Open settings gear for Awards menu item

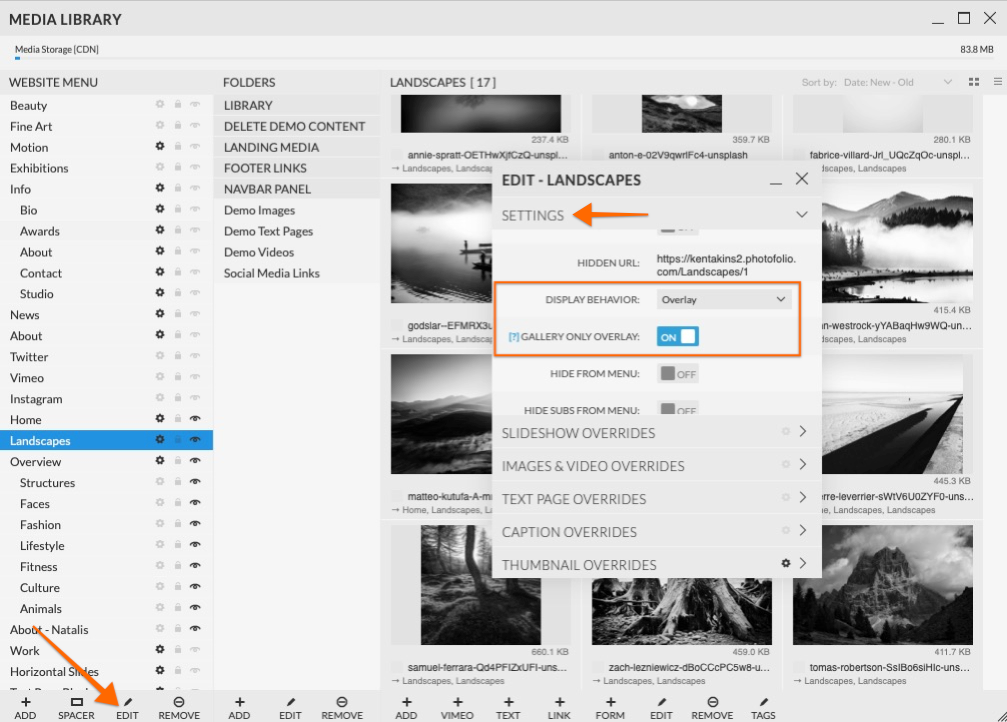pos(160,230)
